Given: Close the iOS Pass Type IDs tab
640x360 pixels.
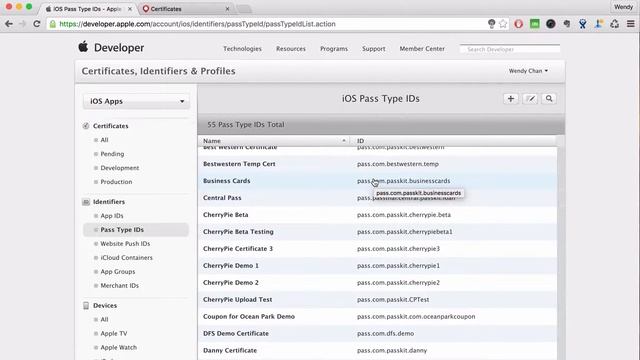Looking at the screenshot, I should click(x=130, y=9).
